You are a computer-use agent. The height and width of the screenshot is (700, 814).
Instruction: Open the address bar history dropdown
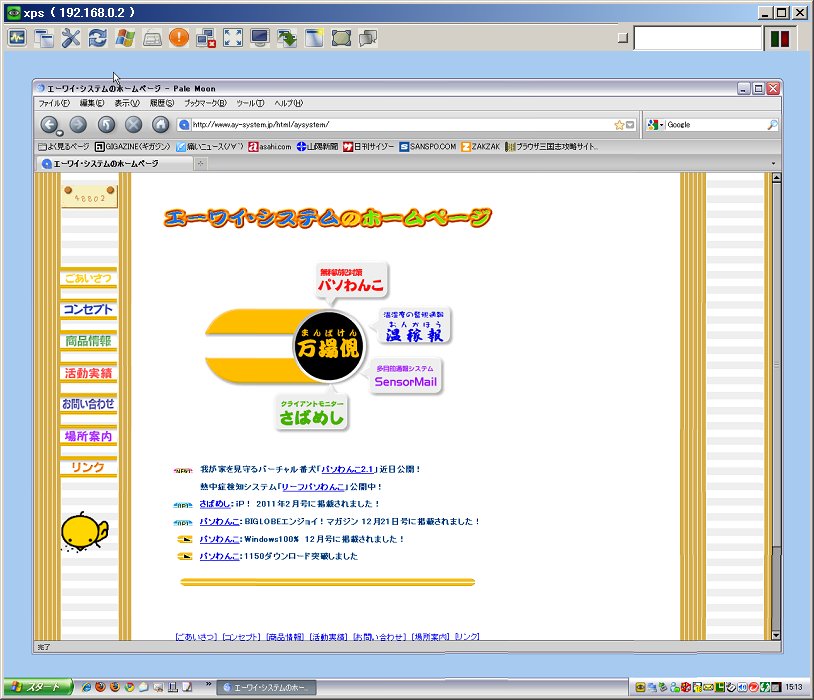pos(630,125)
